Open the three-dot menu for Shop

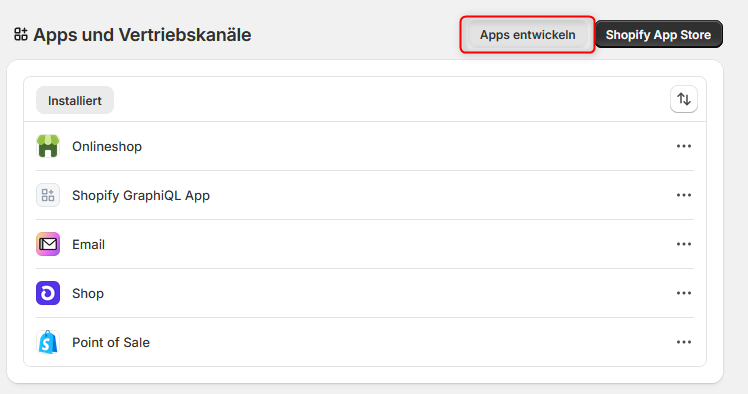click(x=684, y=293)
